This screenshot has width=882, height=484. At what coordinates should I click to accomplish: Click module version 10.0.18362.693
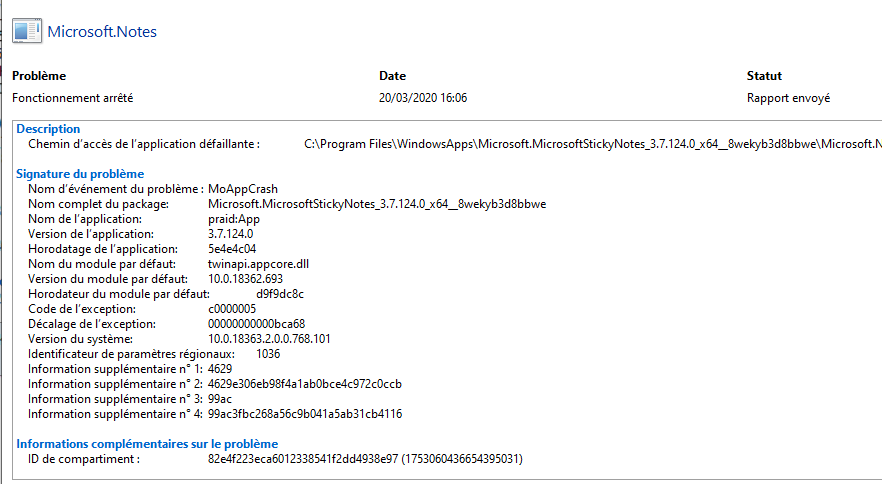pos(245,279)
